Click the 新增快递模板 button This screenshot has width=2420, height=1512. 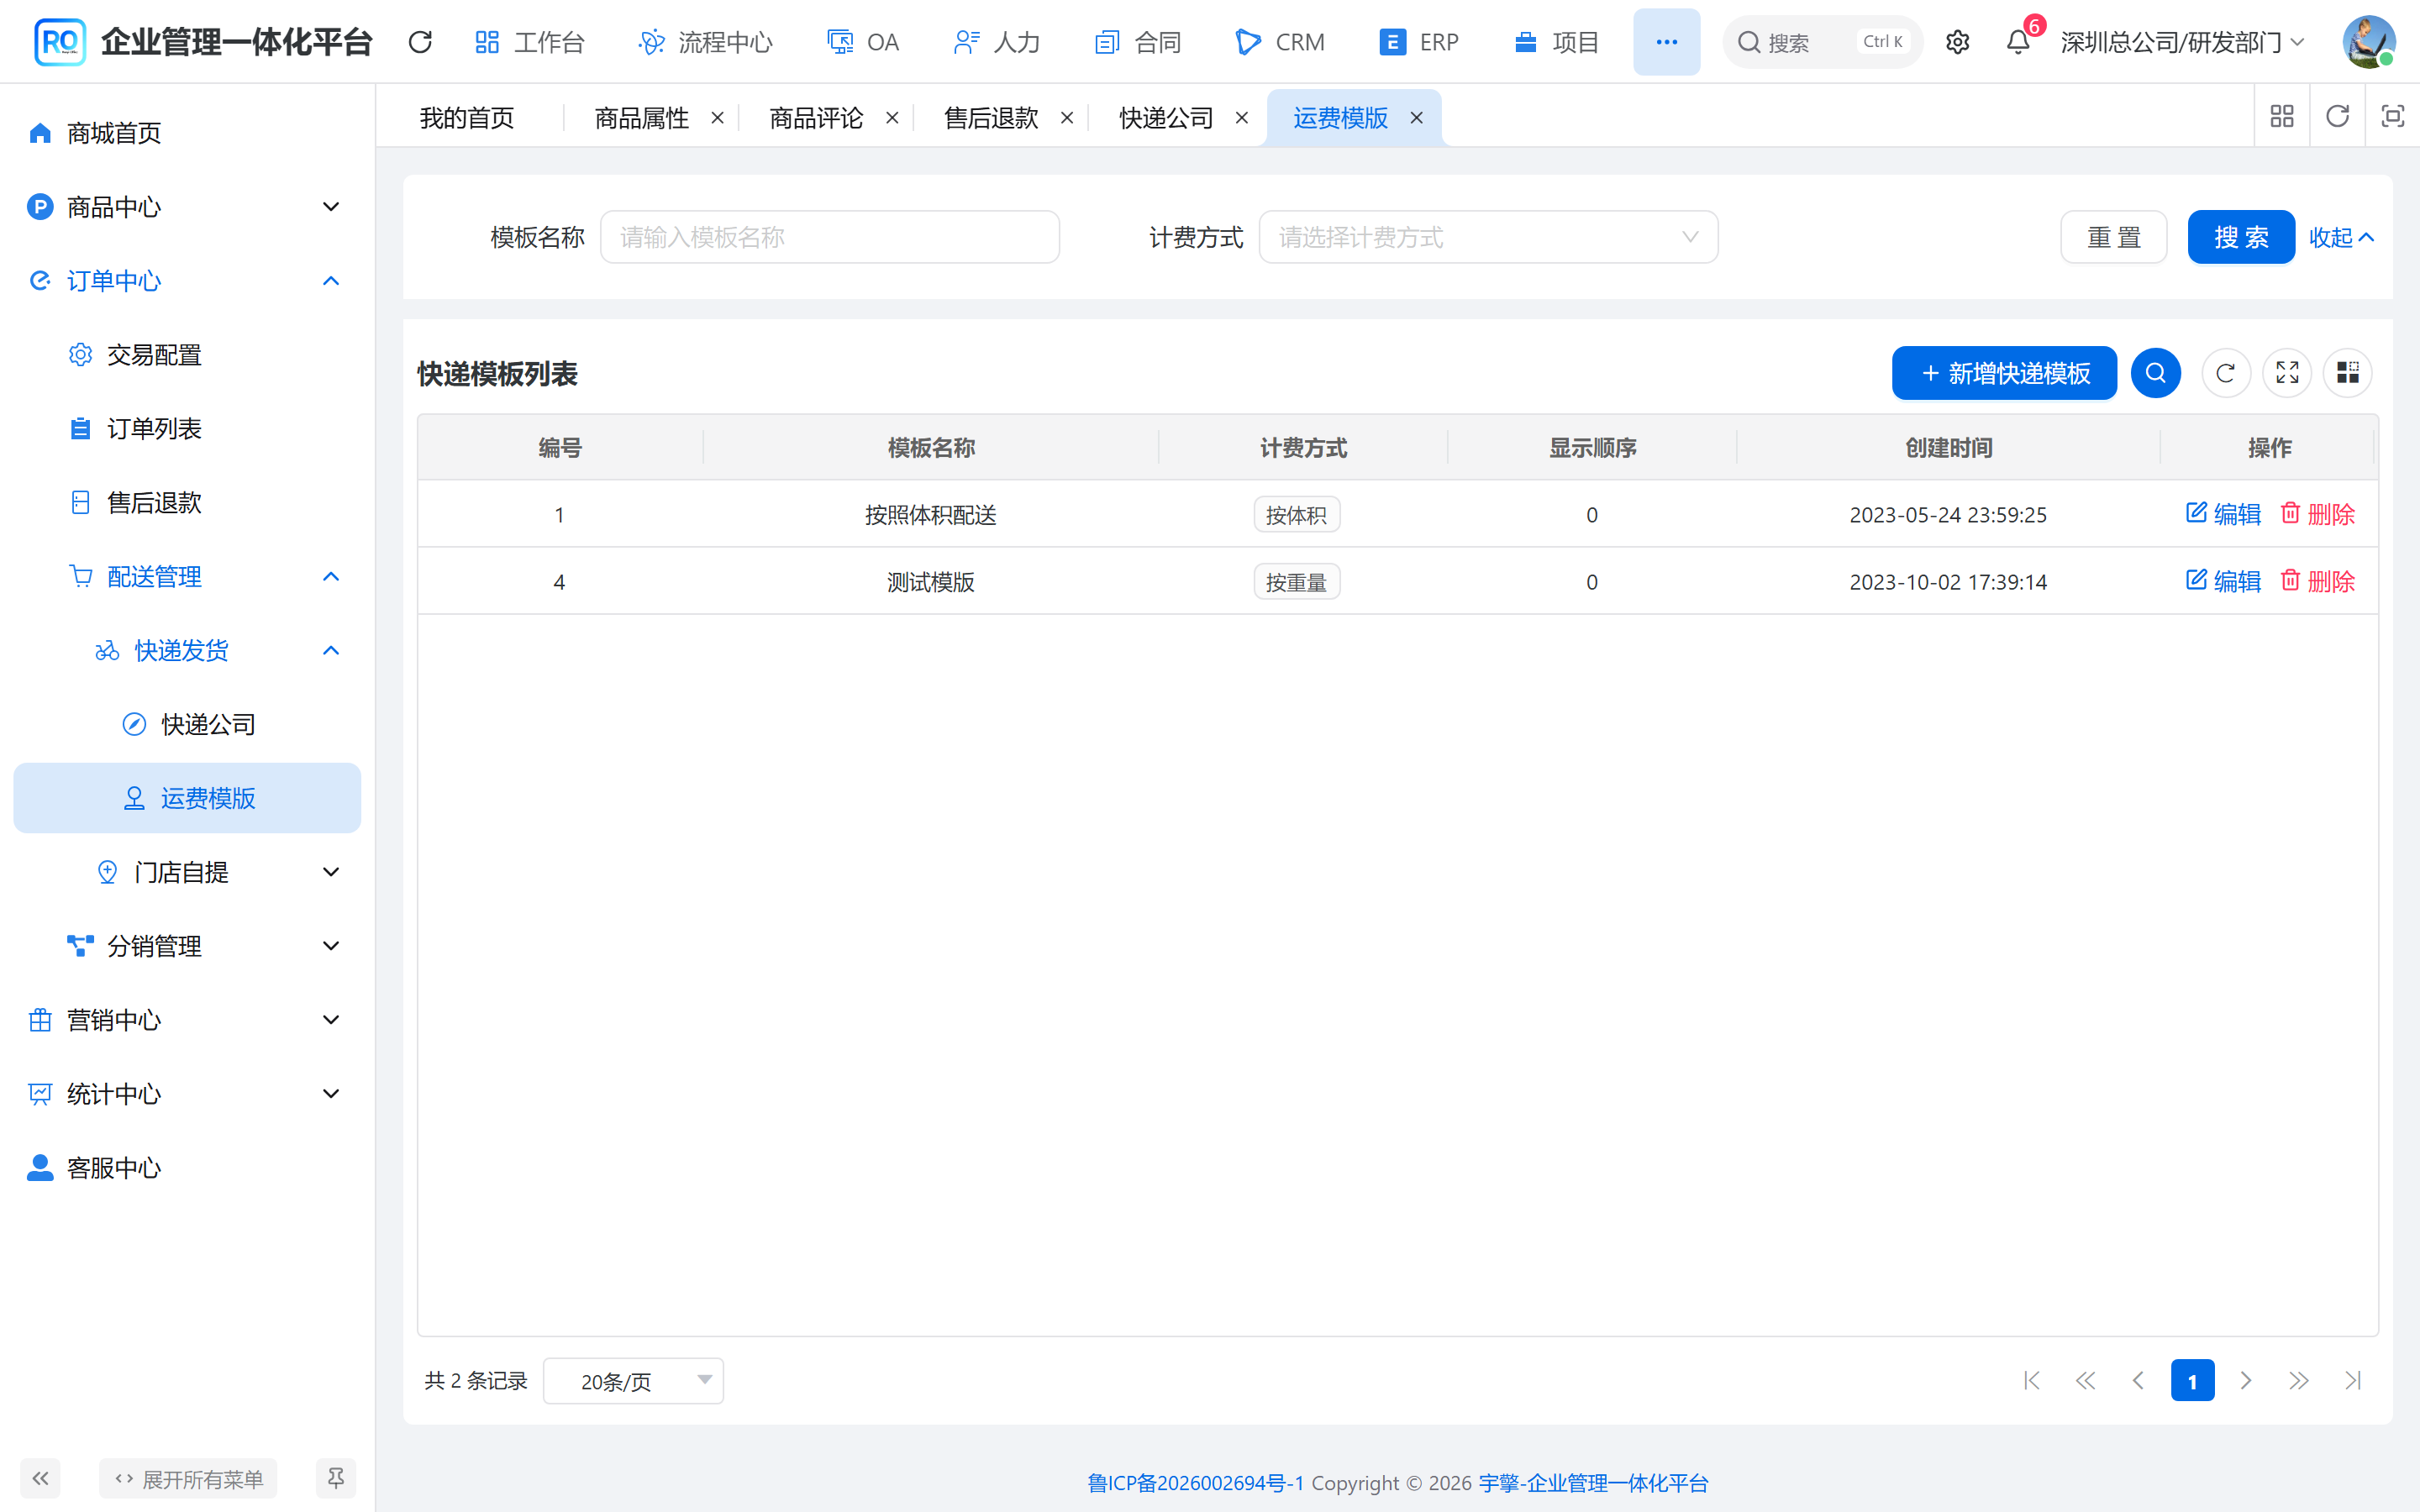pos(2004,373)
